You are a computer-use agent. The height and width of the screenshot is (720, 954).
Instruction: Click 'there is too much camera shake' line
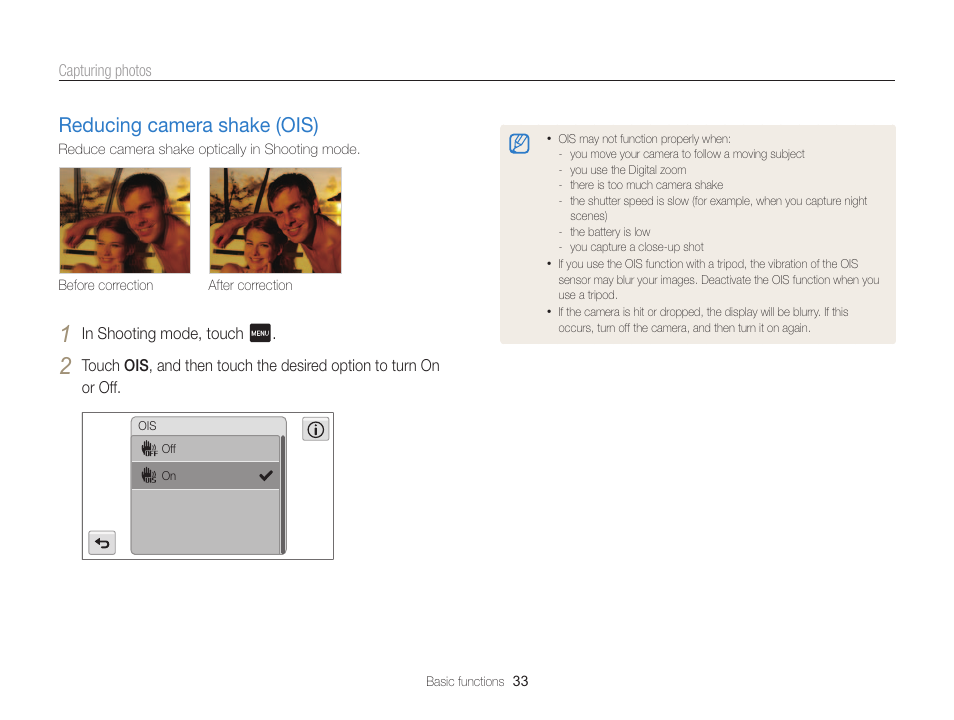click(646, 185)
